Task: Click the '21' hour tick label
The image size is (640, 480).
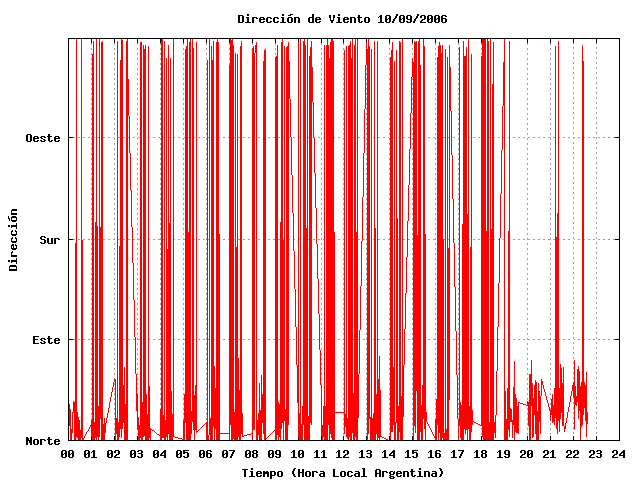Action: (x=550, y=454)
